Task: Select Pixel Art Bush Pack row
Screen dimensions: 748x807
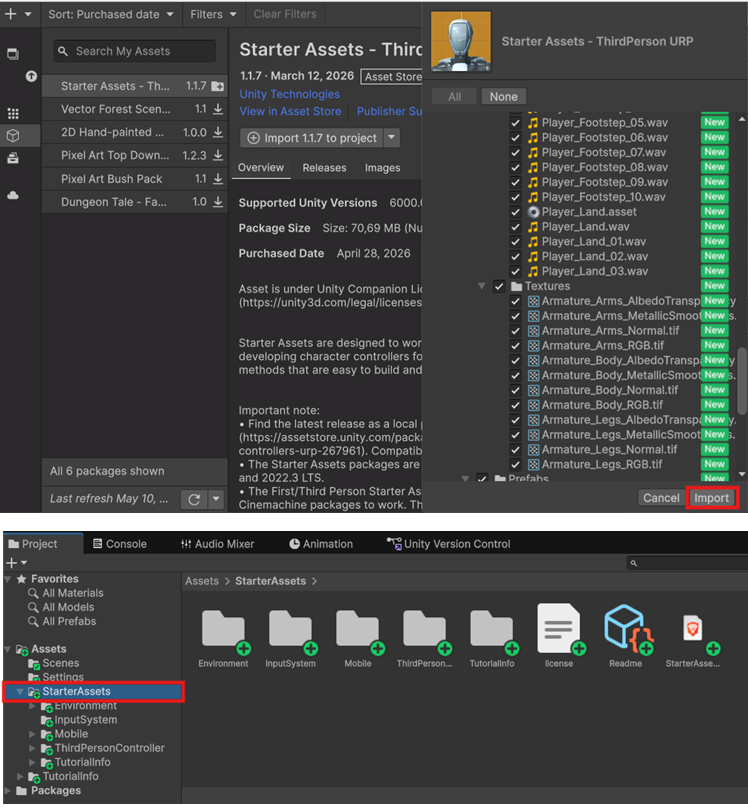Action: tap(134, 179)
